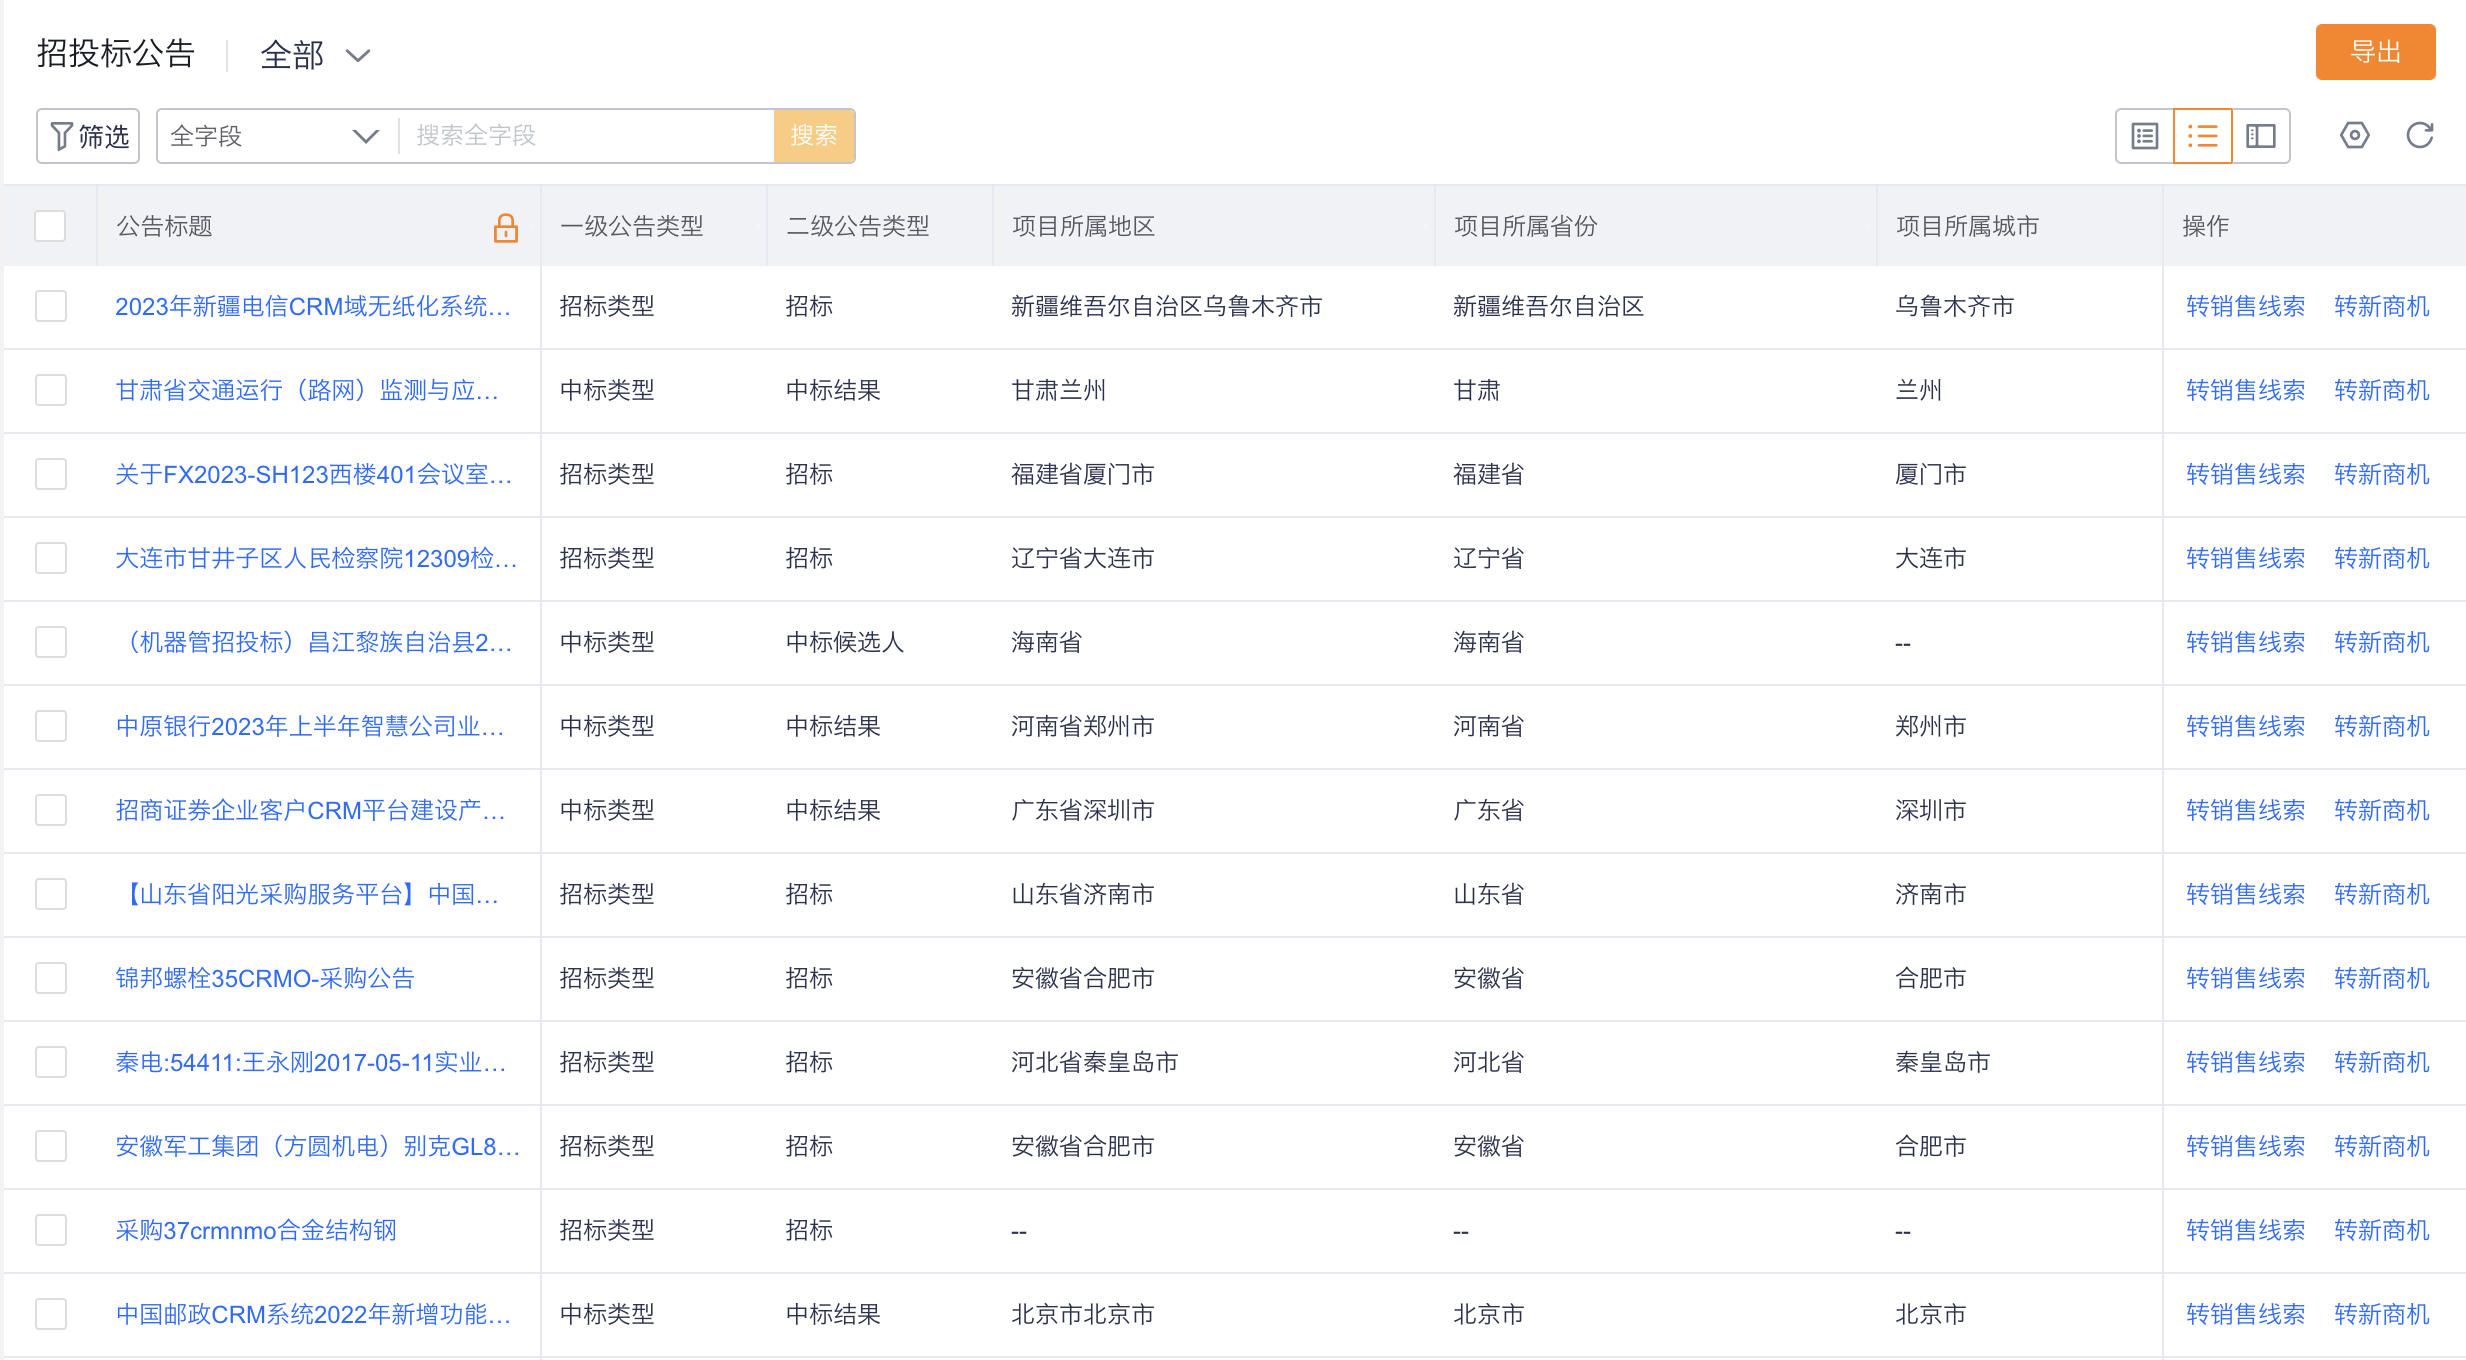Click 转销售线索 for 河北省秦皇岛市 row
This screenshot has width=2466, height=1360.
2245,1062
